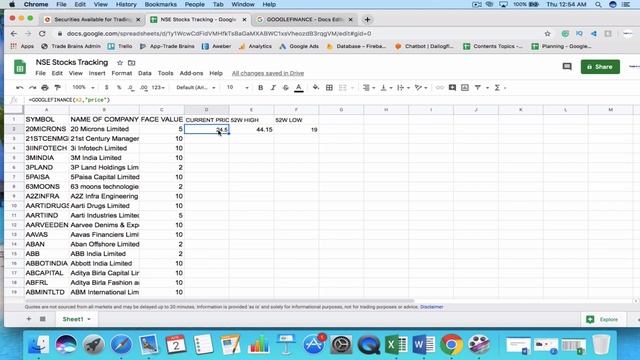This screenshot has height=360, width=640.
Task: Add a new sheet with plus button
Action: coord(29,319)
